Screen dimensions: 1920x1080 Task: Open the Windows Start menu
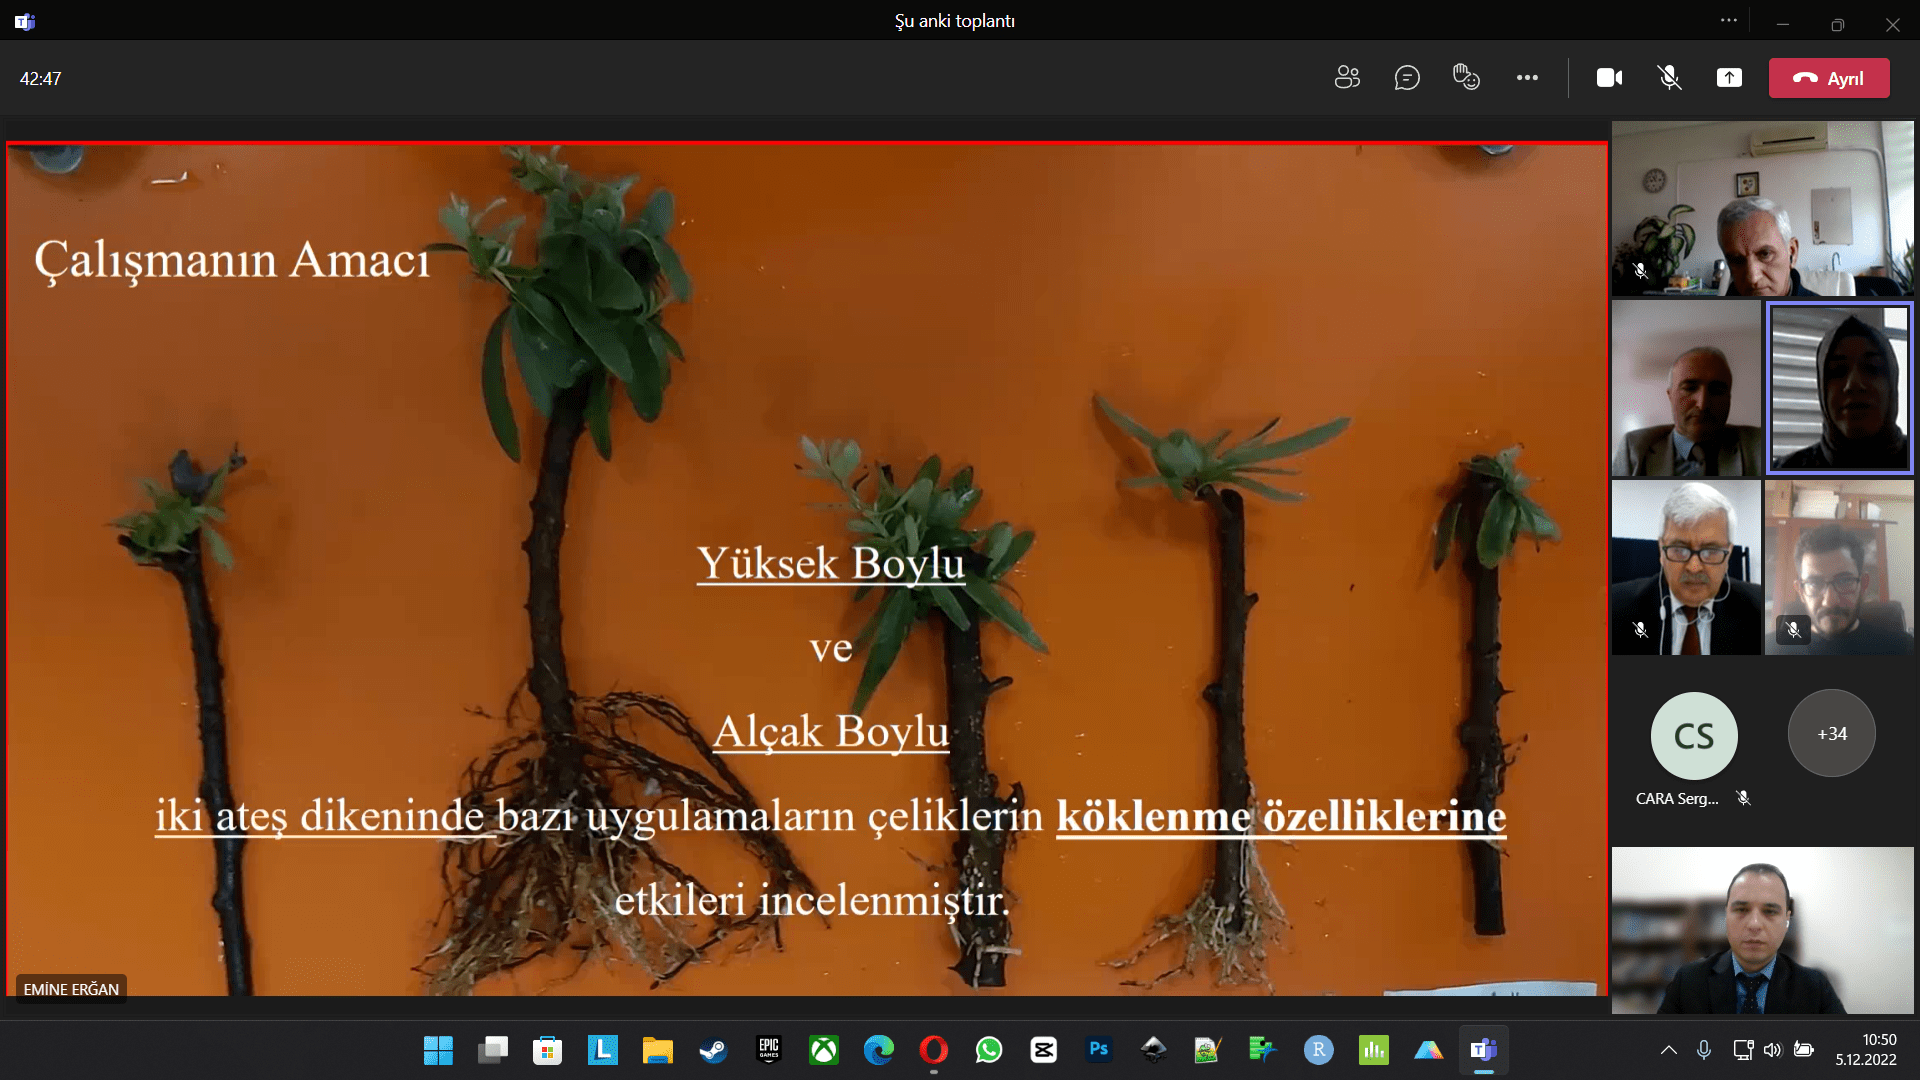click(x=438, y=1050)
